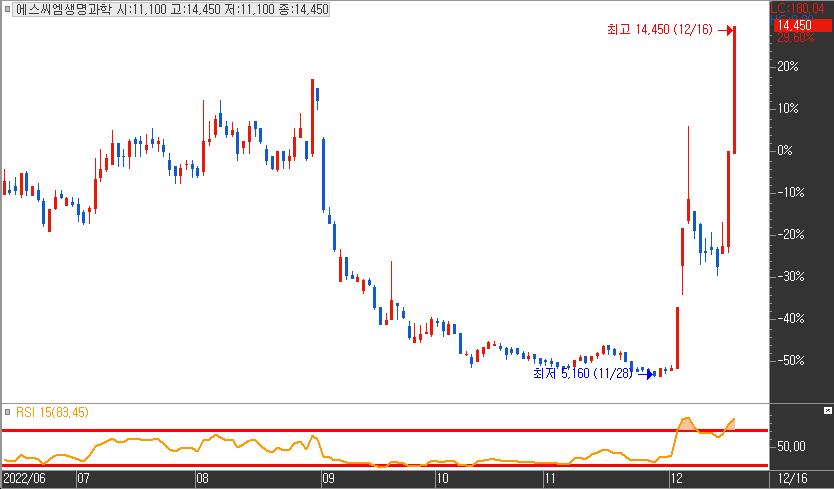Screen dimensions: 834x489
Task: Click the 09 month label on the date axis
Action: click(x=328, y=478)
